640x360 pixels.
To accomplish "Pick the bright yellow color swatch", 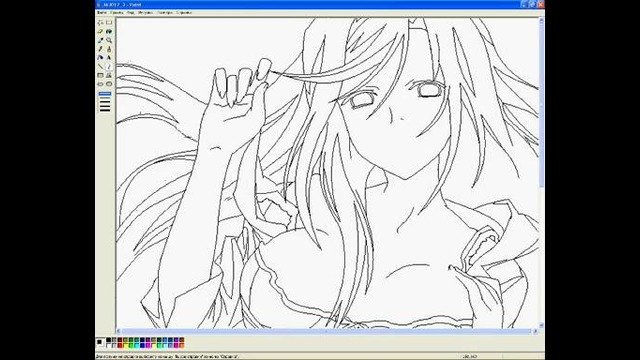I will (125, 346).
